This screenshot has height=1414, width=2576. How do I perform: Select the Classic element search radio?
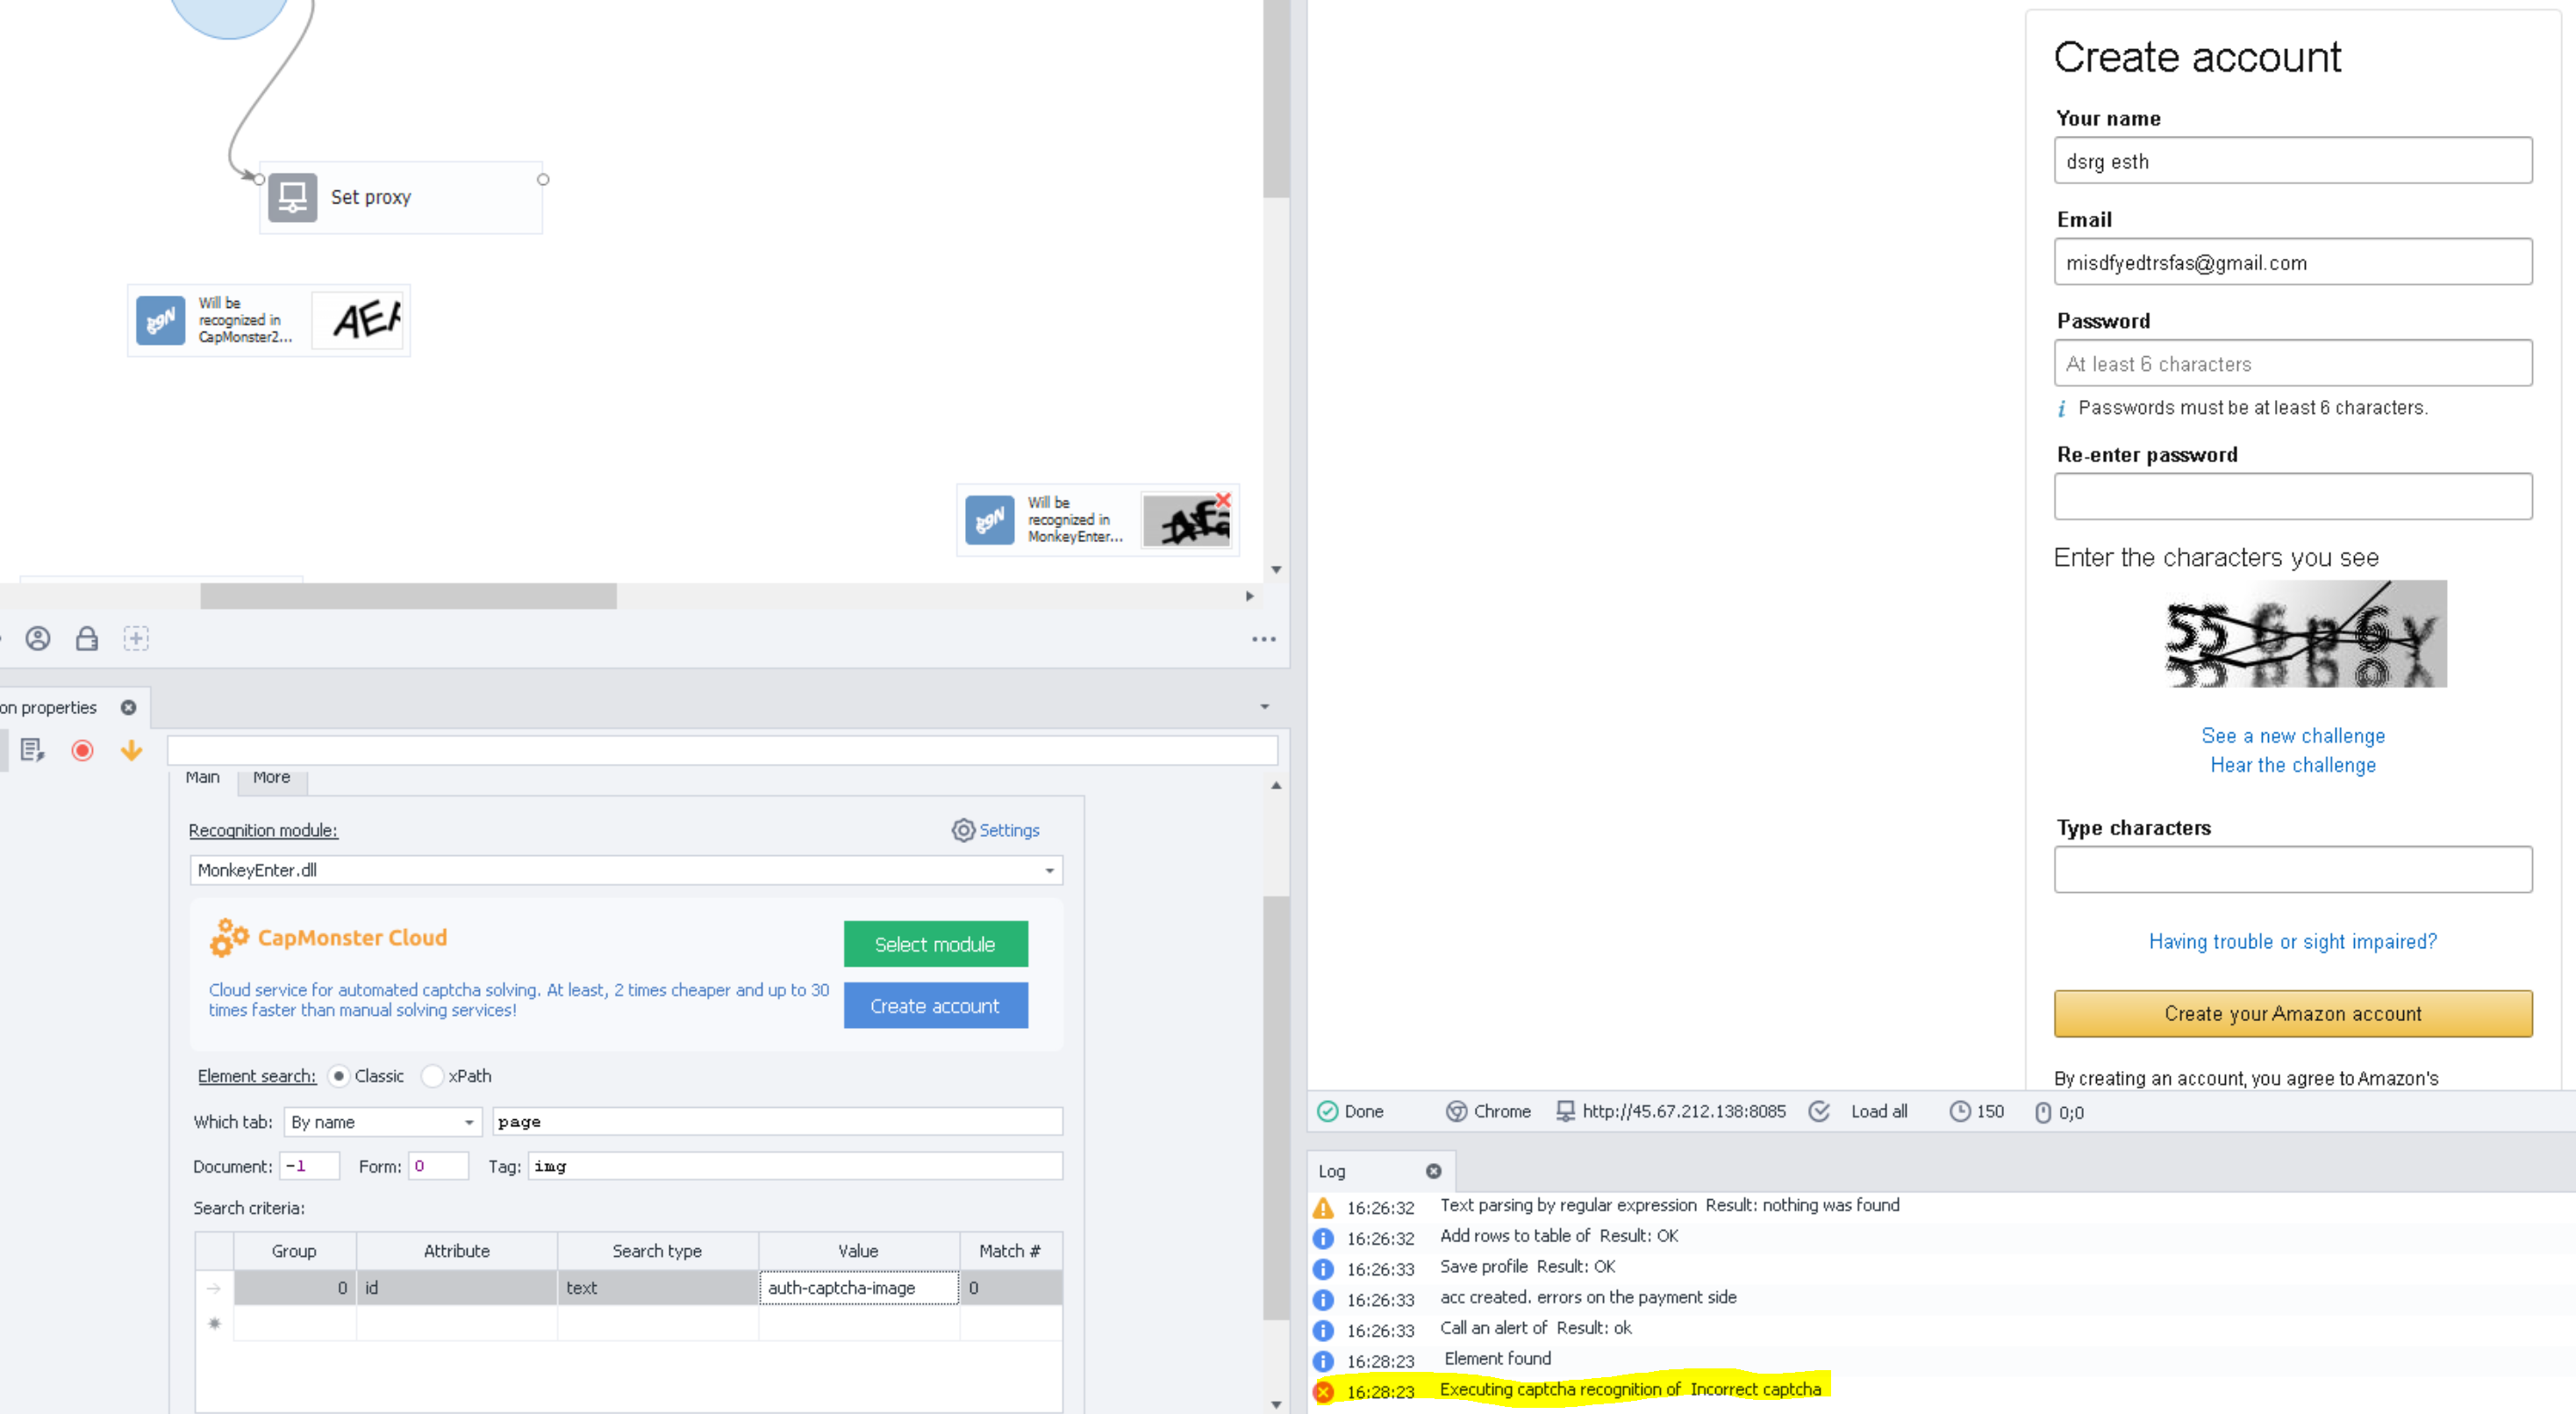(x=338, y=1076)
